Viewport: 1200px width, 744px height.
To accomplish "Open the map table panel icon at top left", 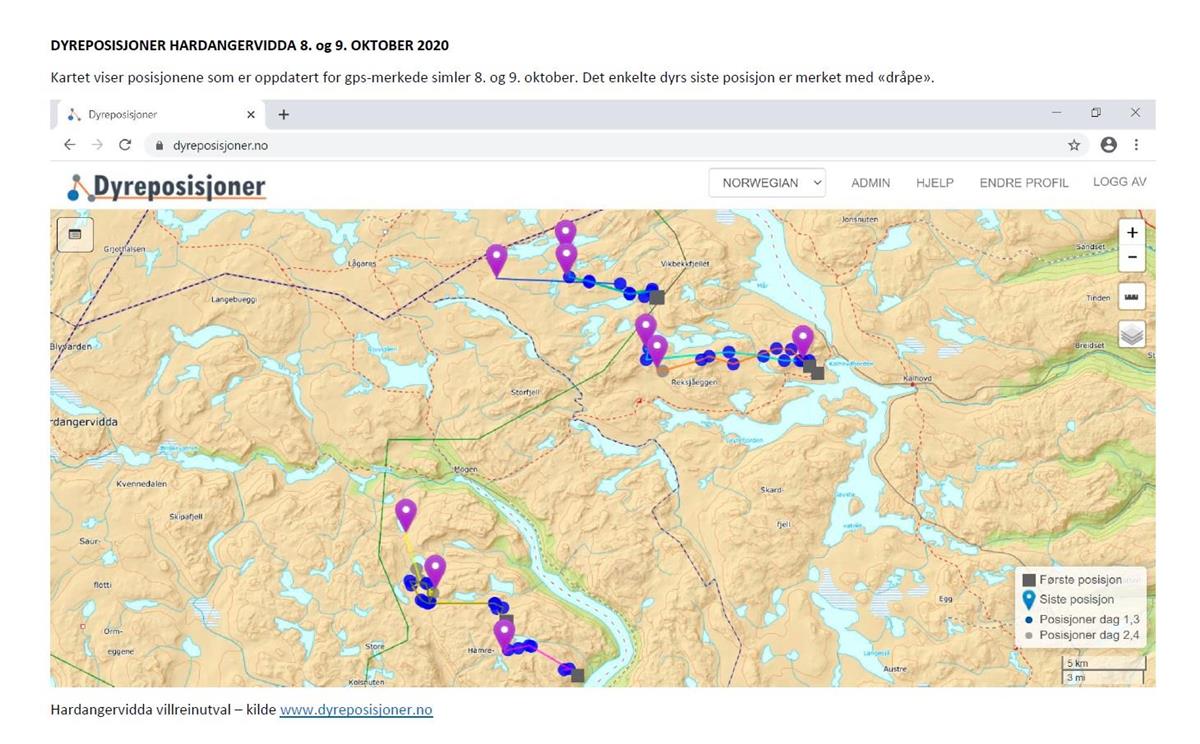I will coord(75,234).
